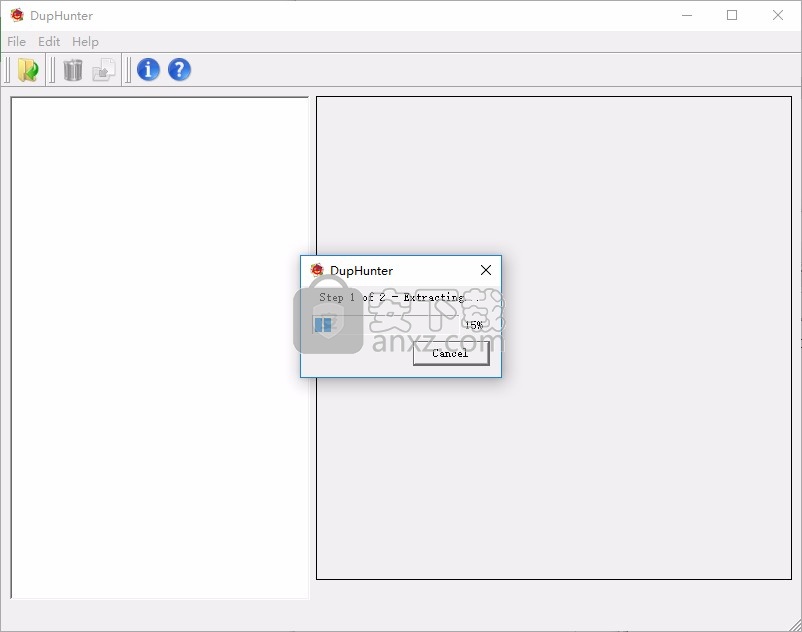This screenshot has width=802, height=632.
Task: Minimize the DupHunter main window
Action: (687, 15)
